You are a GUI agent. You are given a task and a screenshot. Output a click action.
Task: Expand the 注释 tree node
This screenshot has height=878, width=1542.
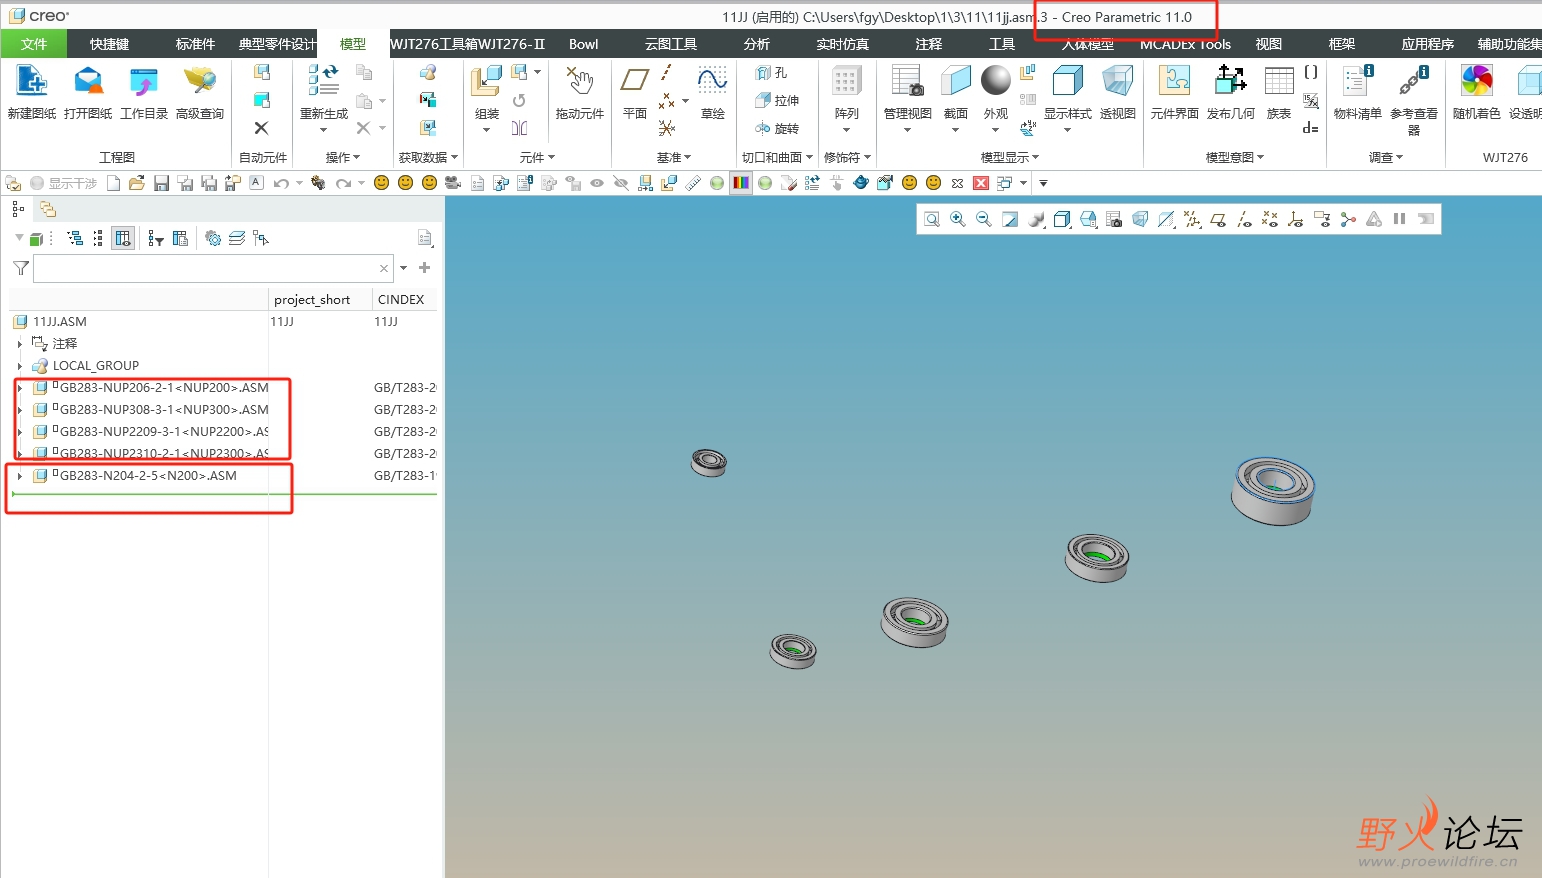pyautogui.click(x=19, y=344)
